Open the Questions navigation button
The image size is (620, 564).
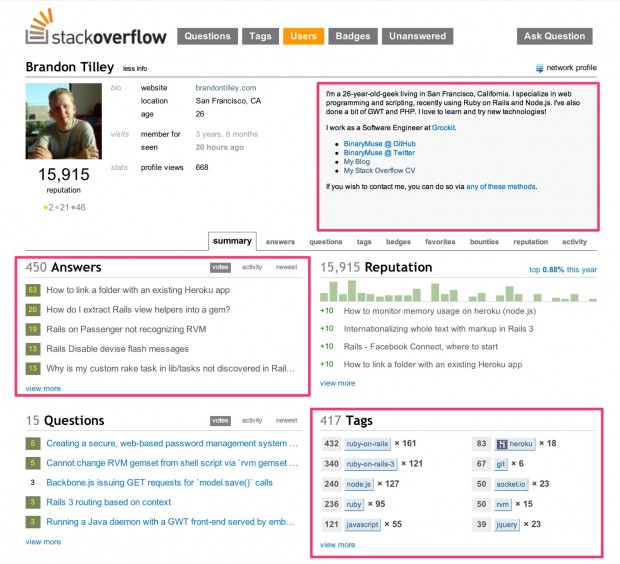208,36
